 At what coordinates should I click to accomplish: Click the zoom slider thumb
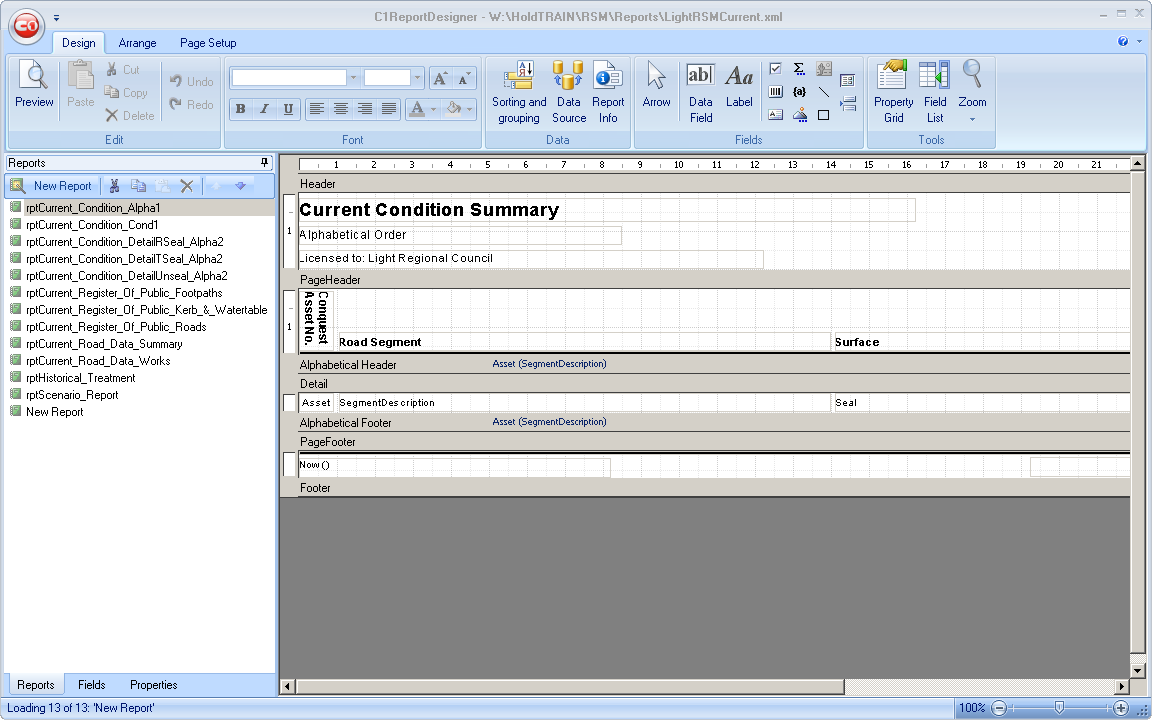click(1059, 708)
